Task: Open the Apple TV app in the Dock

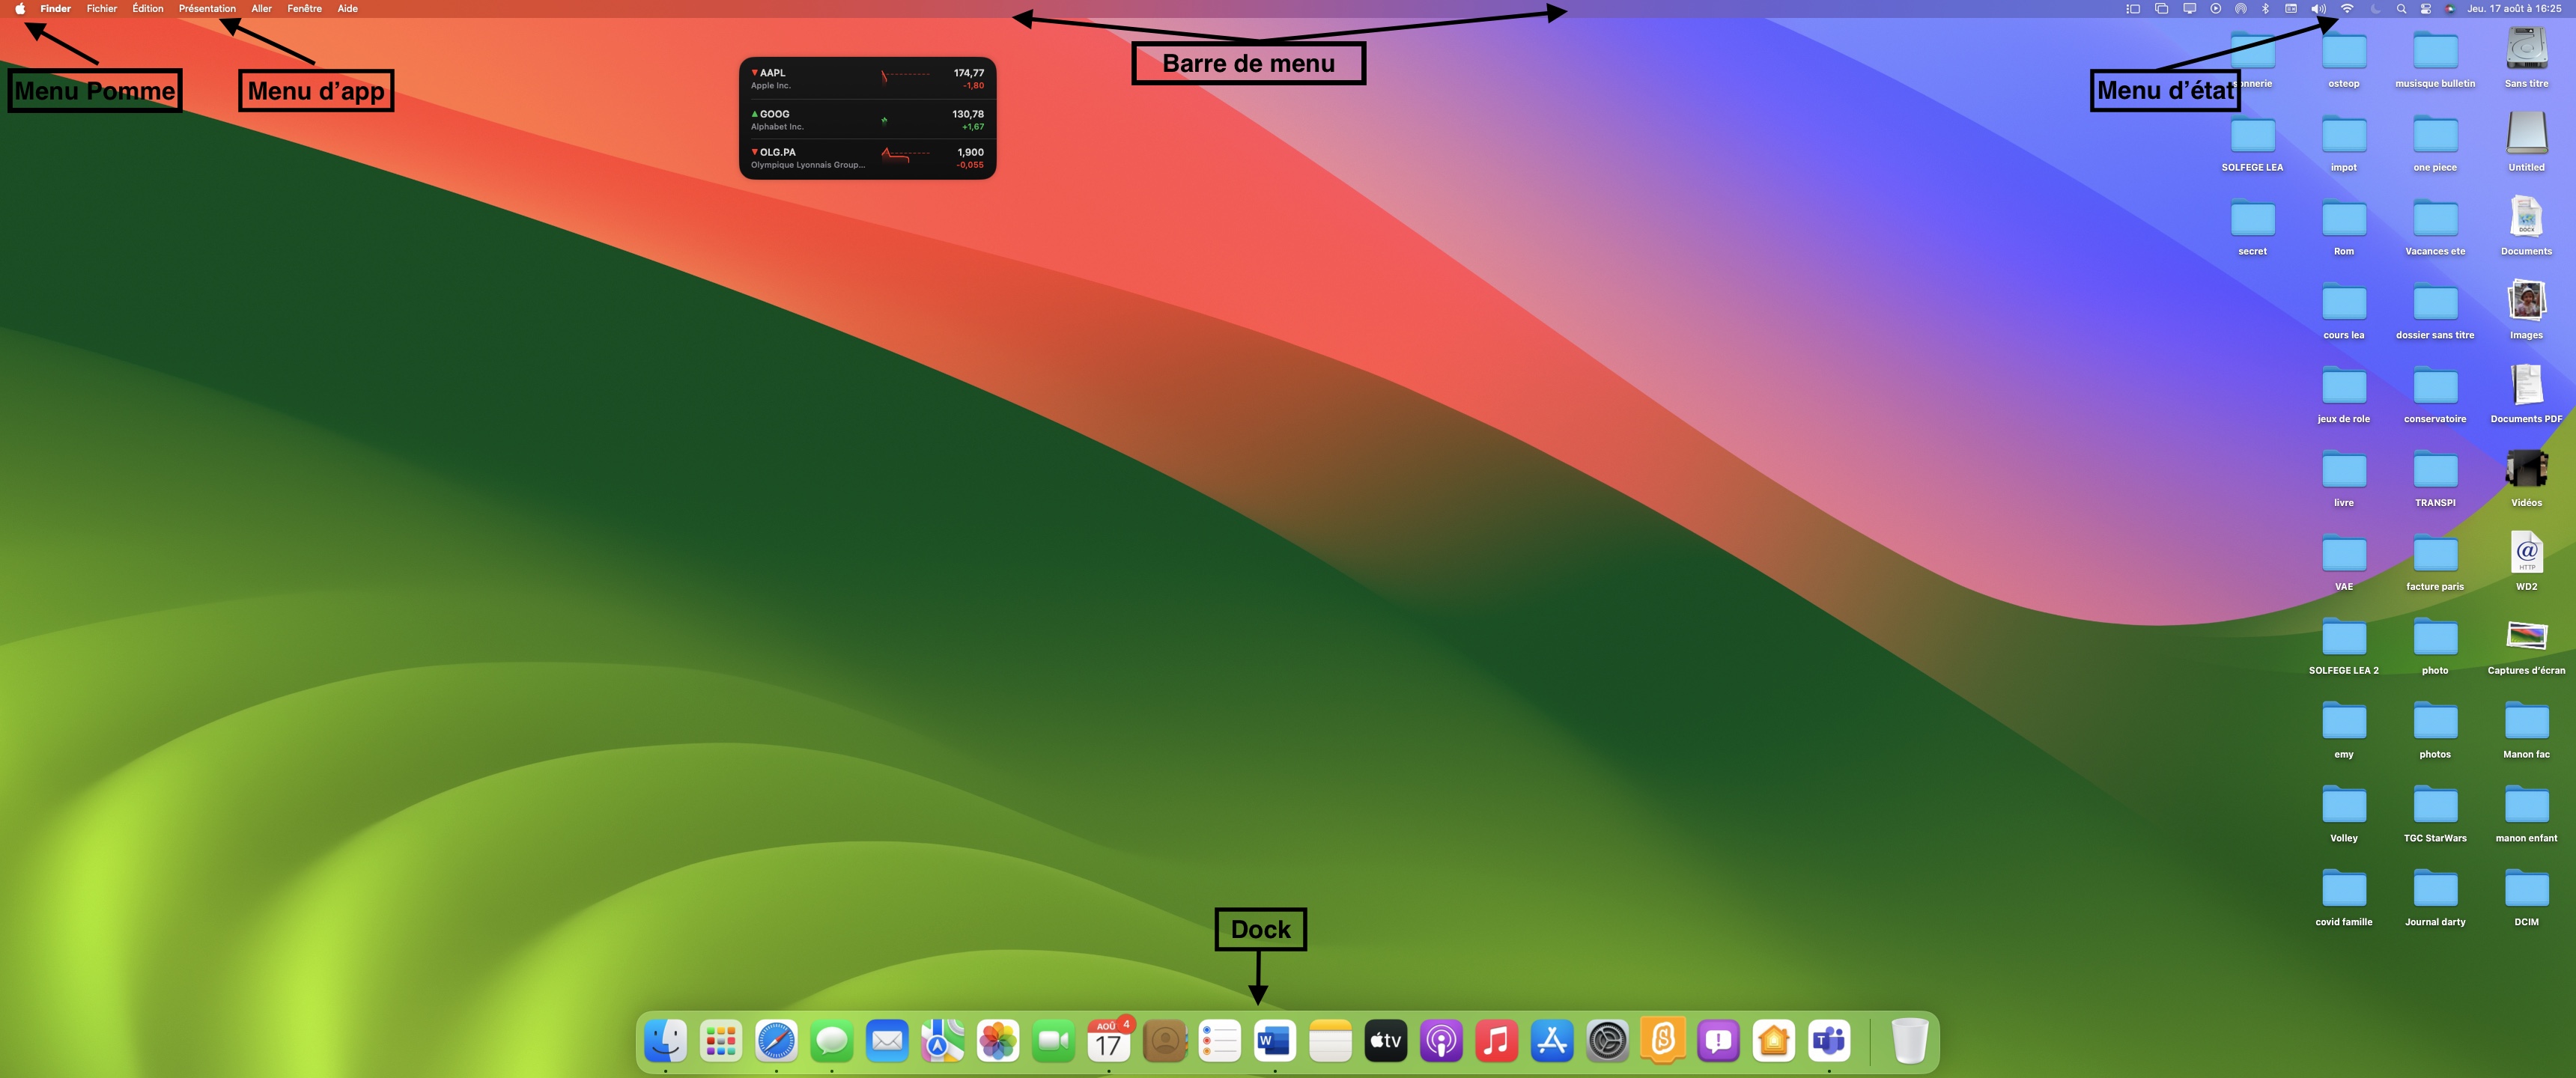Action: pos(1386,1041)
